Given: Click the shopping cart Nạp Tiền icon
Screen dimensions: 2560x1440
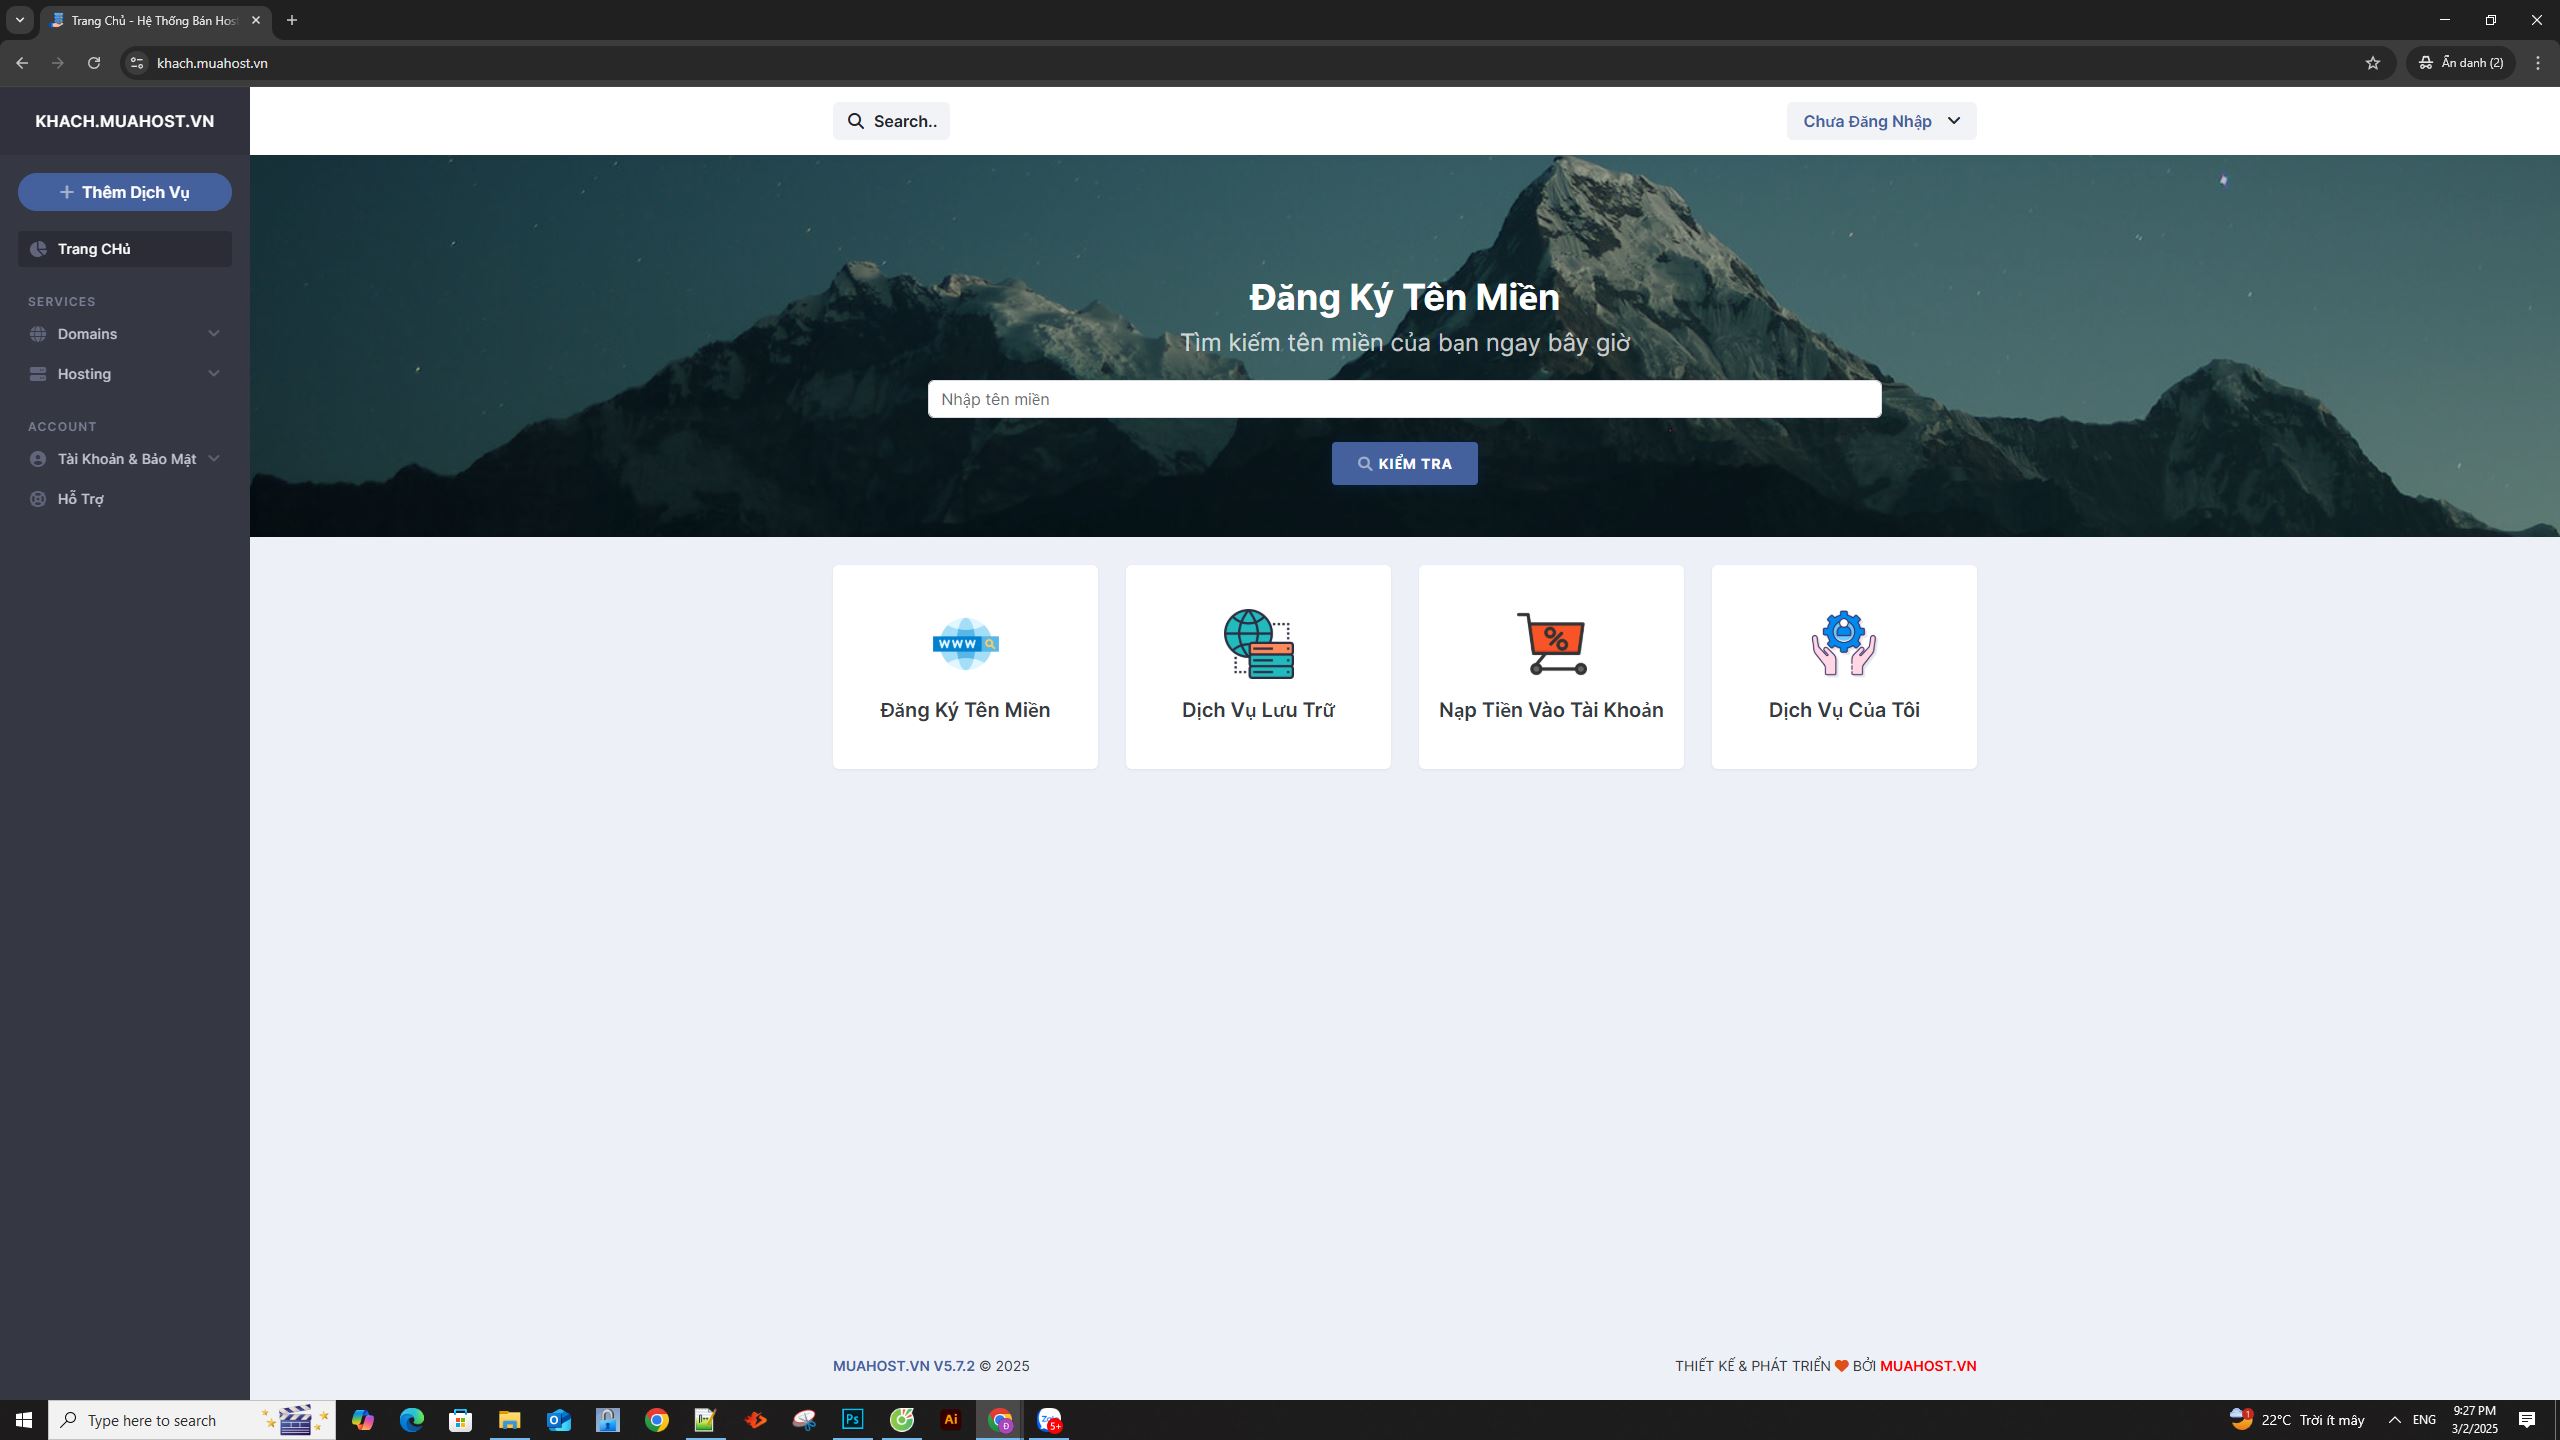Looking at the screenshot, I should click(x=1551, y=643).
